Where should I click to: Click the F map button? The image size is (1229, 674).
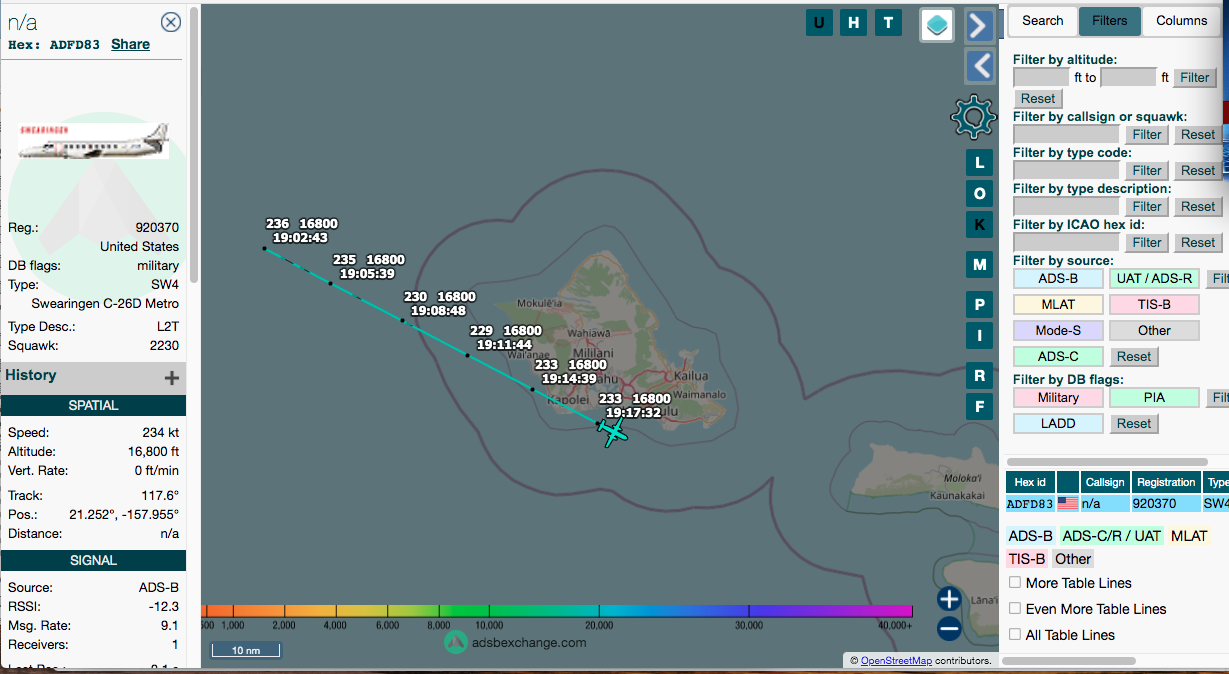(979, 407)
